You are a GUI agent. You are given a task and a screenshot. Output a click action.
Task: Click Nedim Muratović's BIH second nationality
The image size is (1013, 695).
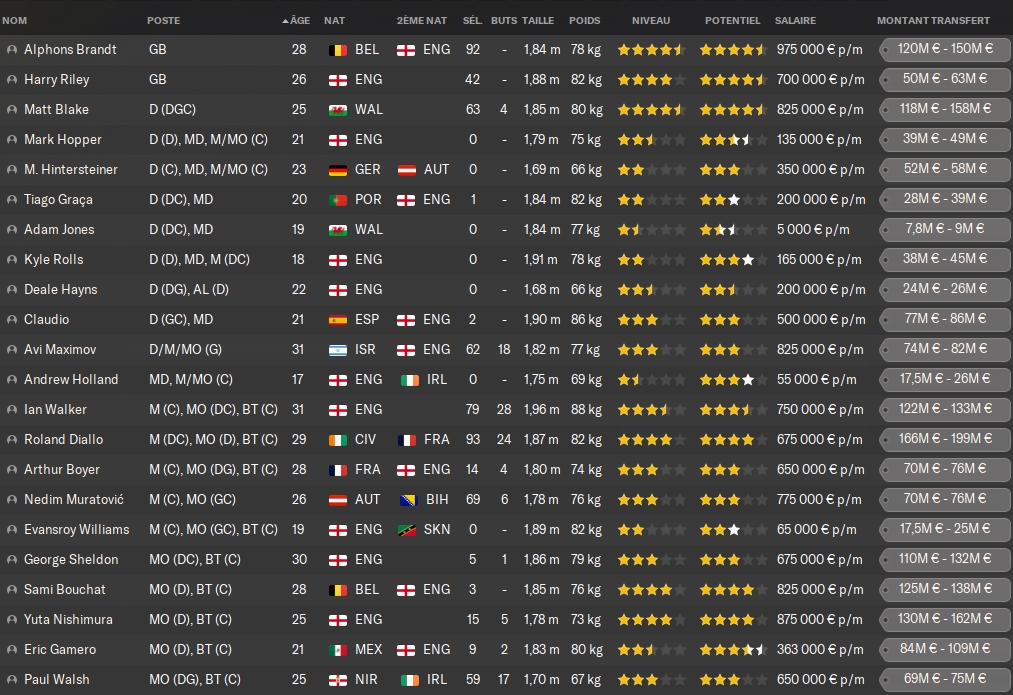(x=423, y=500)
